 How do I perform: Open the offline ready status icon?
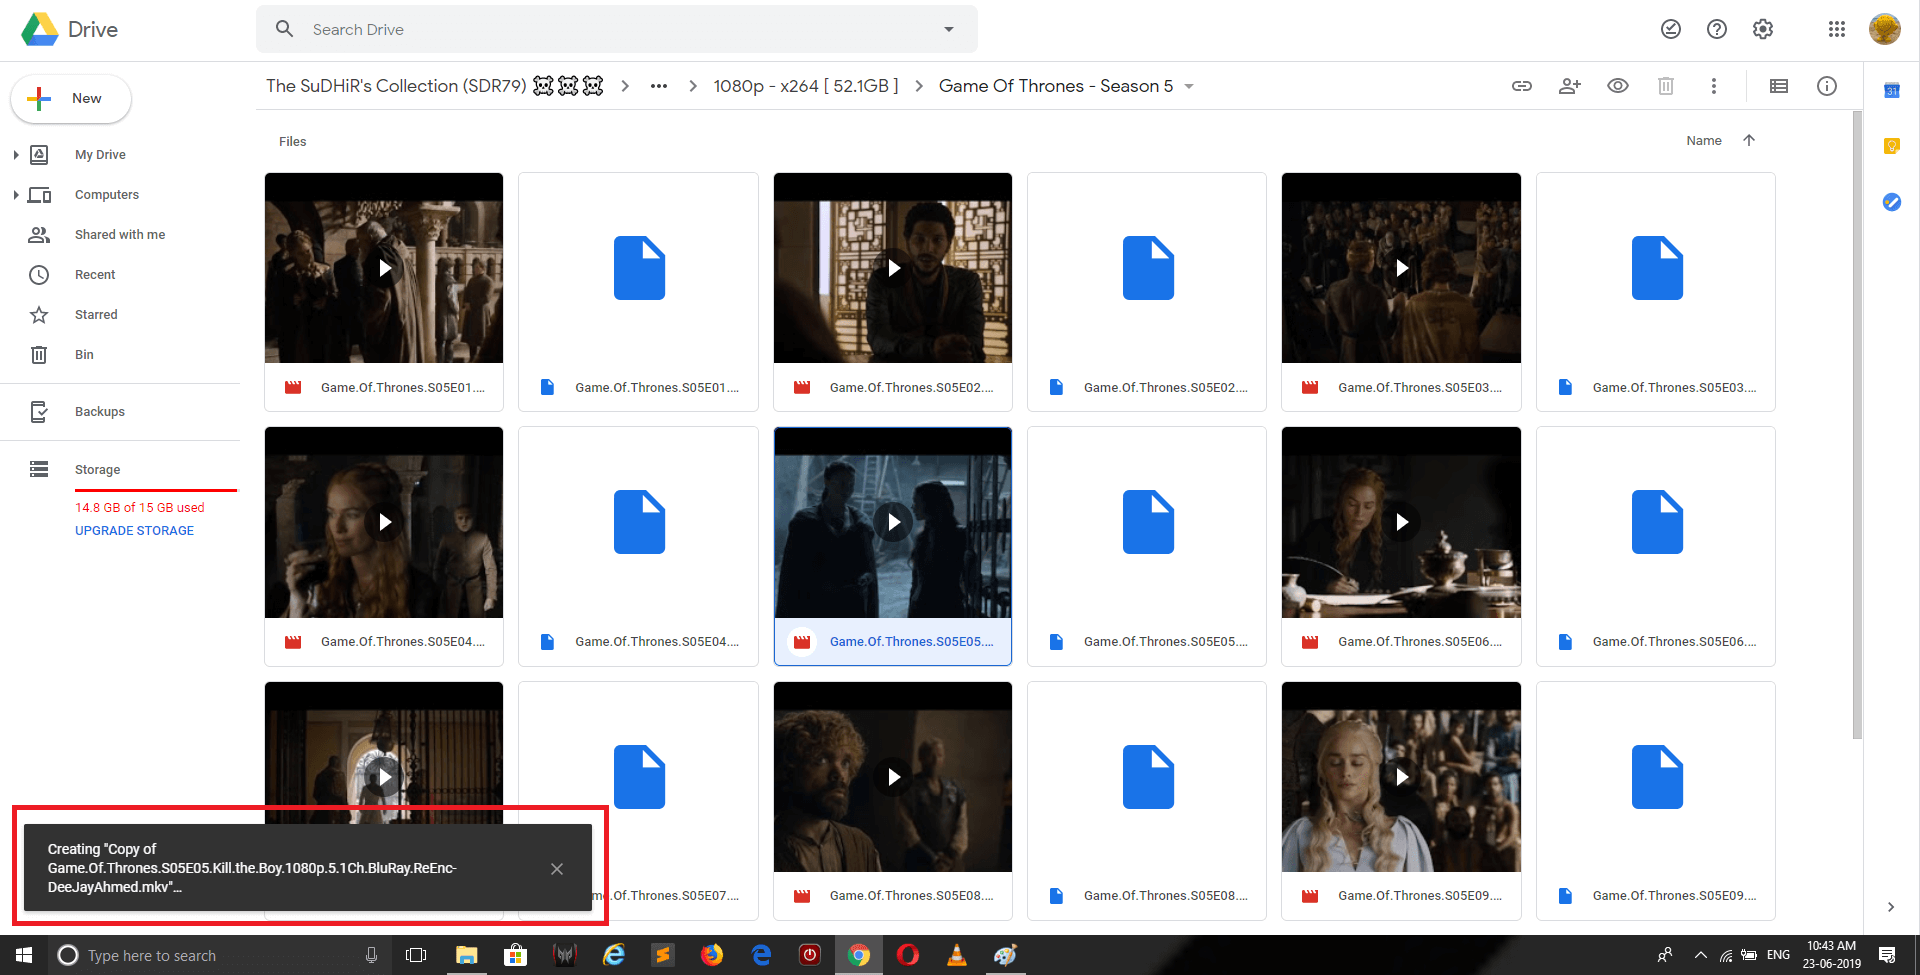click(x=1671, y=29)
